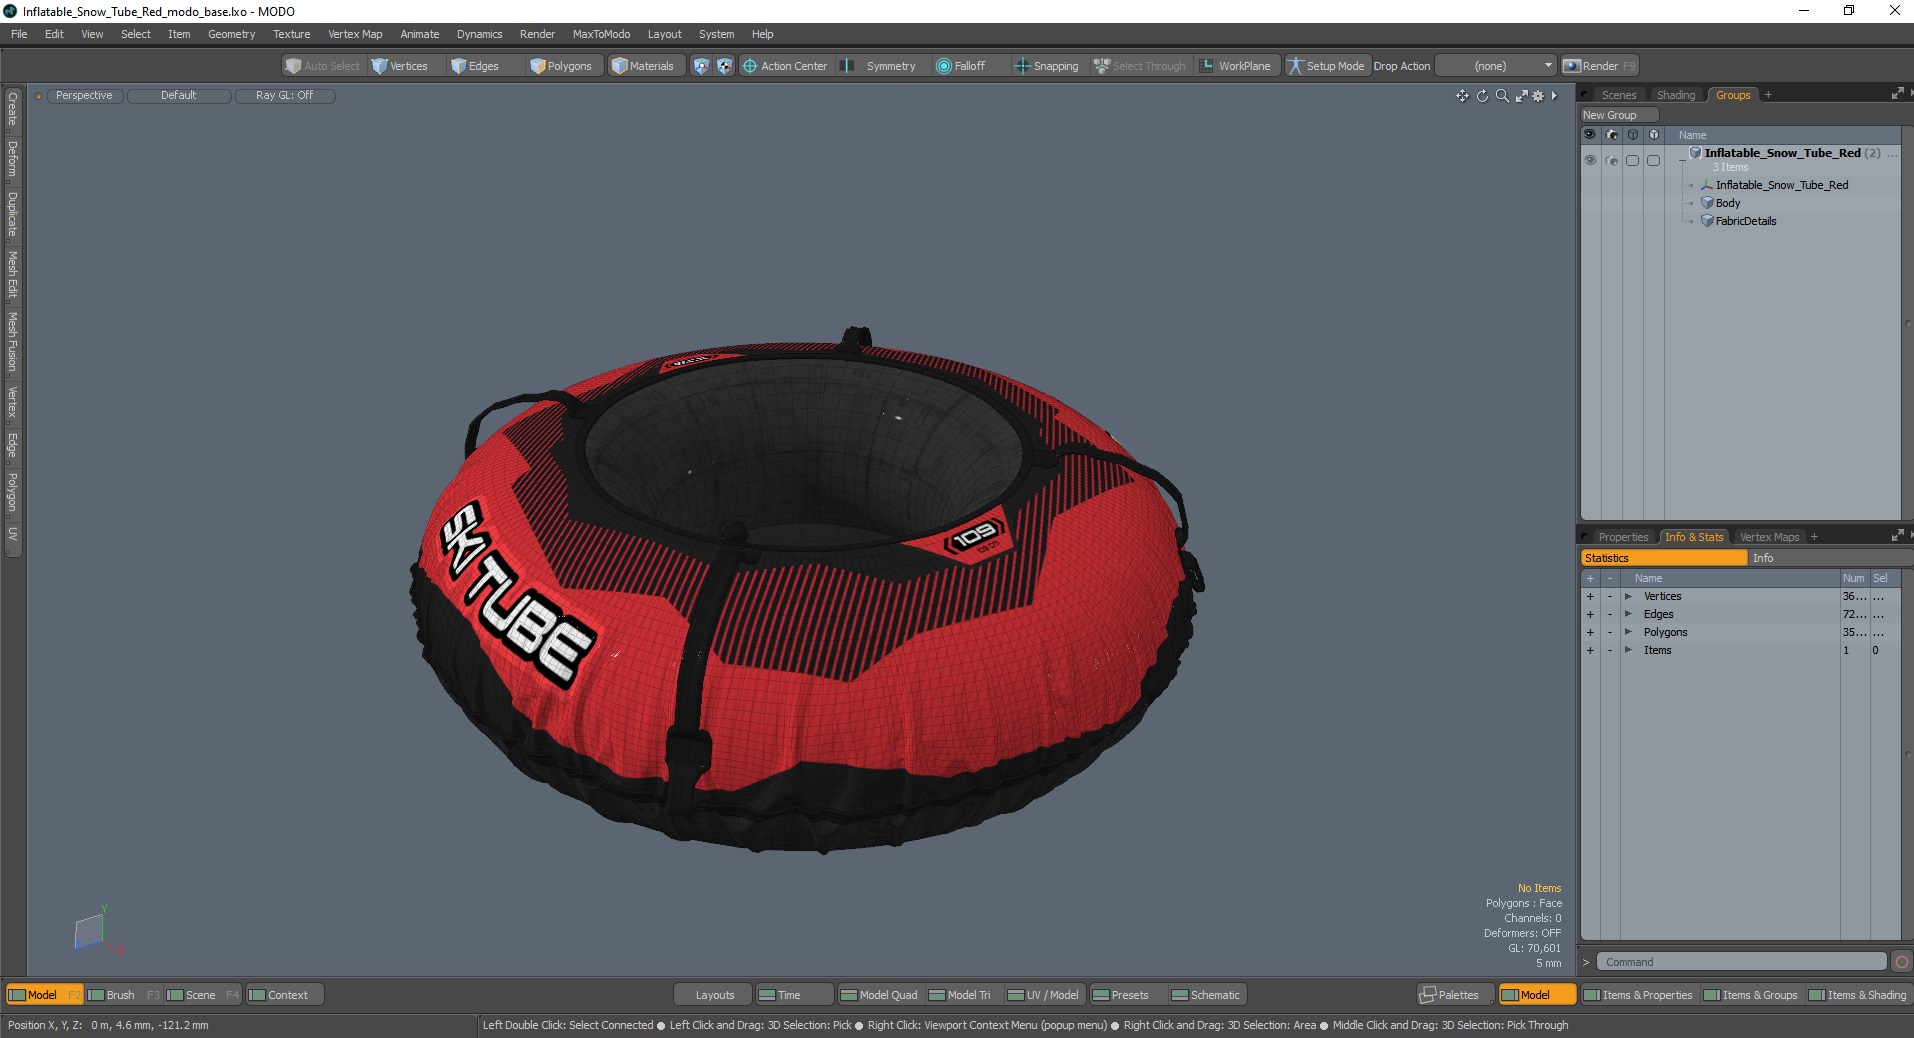This screenshot has height=1038, width=1914.
Task: Click the Body mesh item icon
Action: pos(1707,203)
